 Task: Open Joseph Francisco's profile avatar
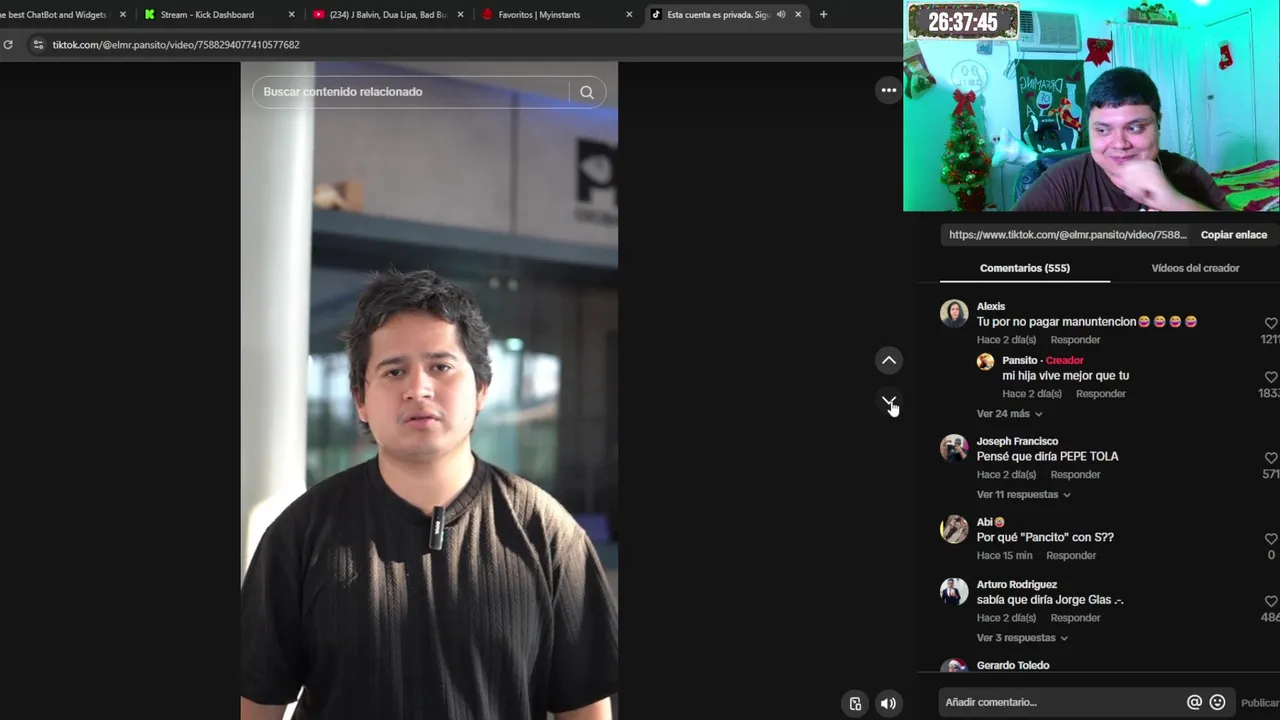pyautogui.click(x=954, y=448)
